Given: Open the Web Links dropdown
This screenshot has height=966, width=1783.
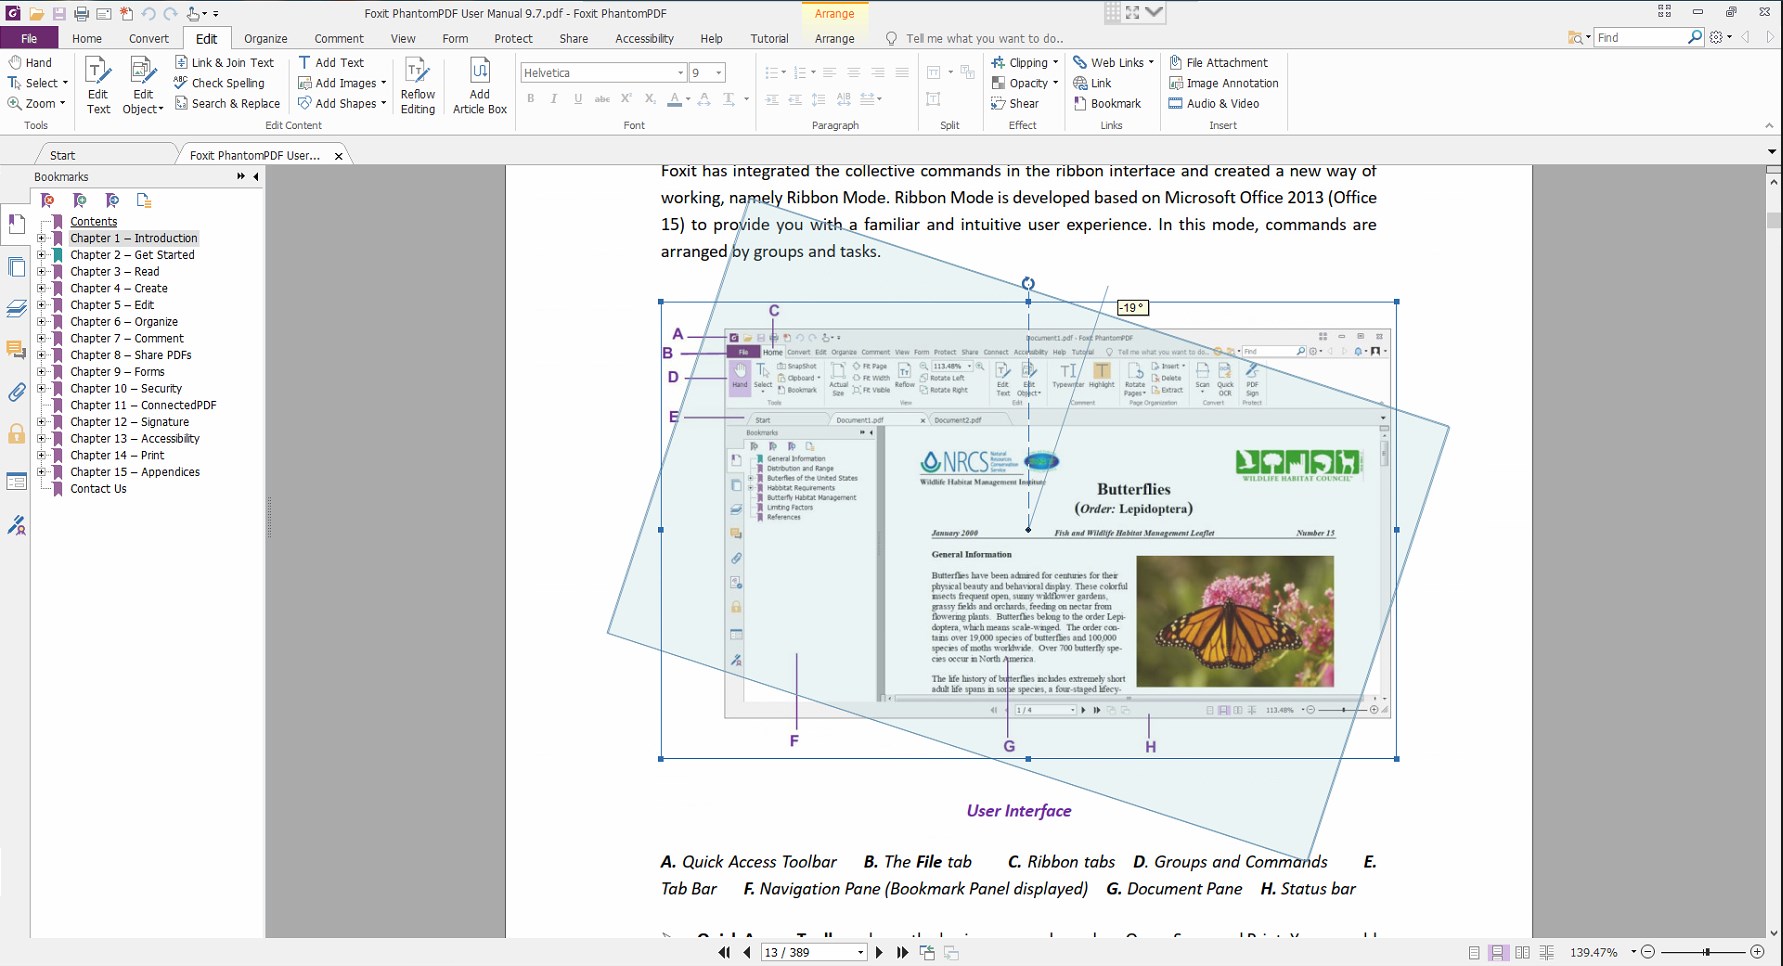Looking at the screenshot, I should click(x=1151, y=62).
